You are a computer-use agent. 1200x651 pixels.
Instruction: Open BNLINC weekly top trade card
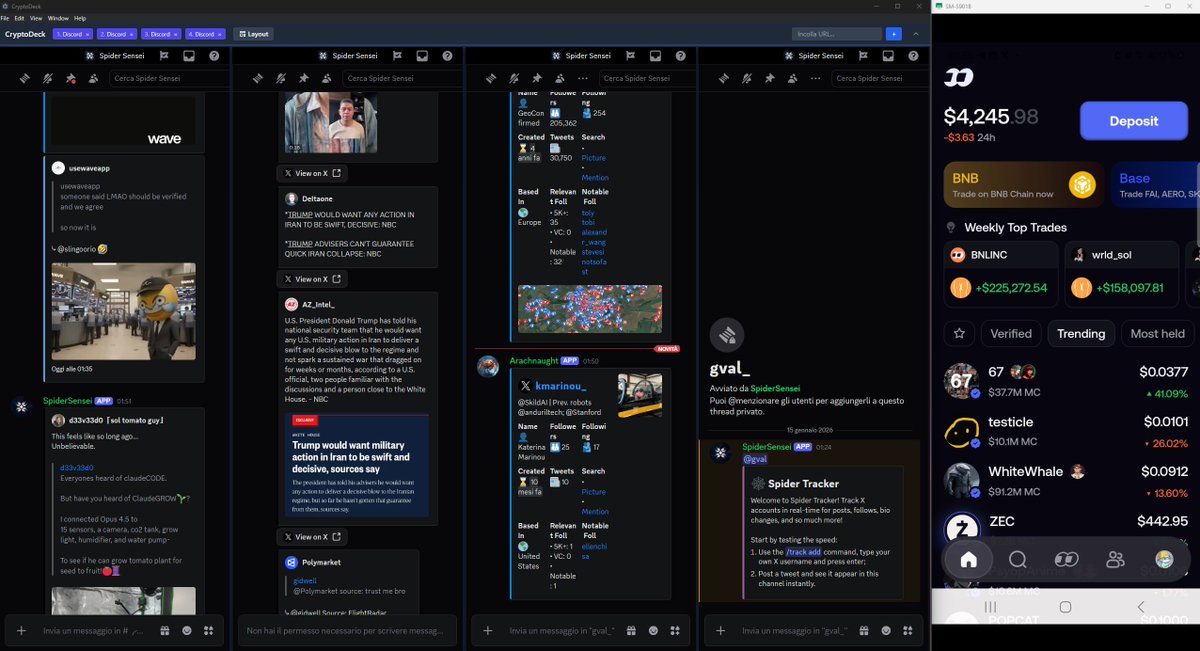pos(1001,273)
